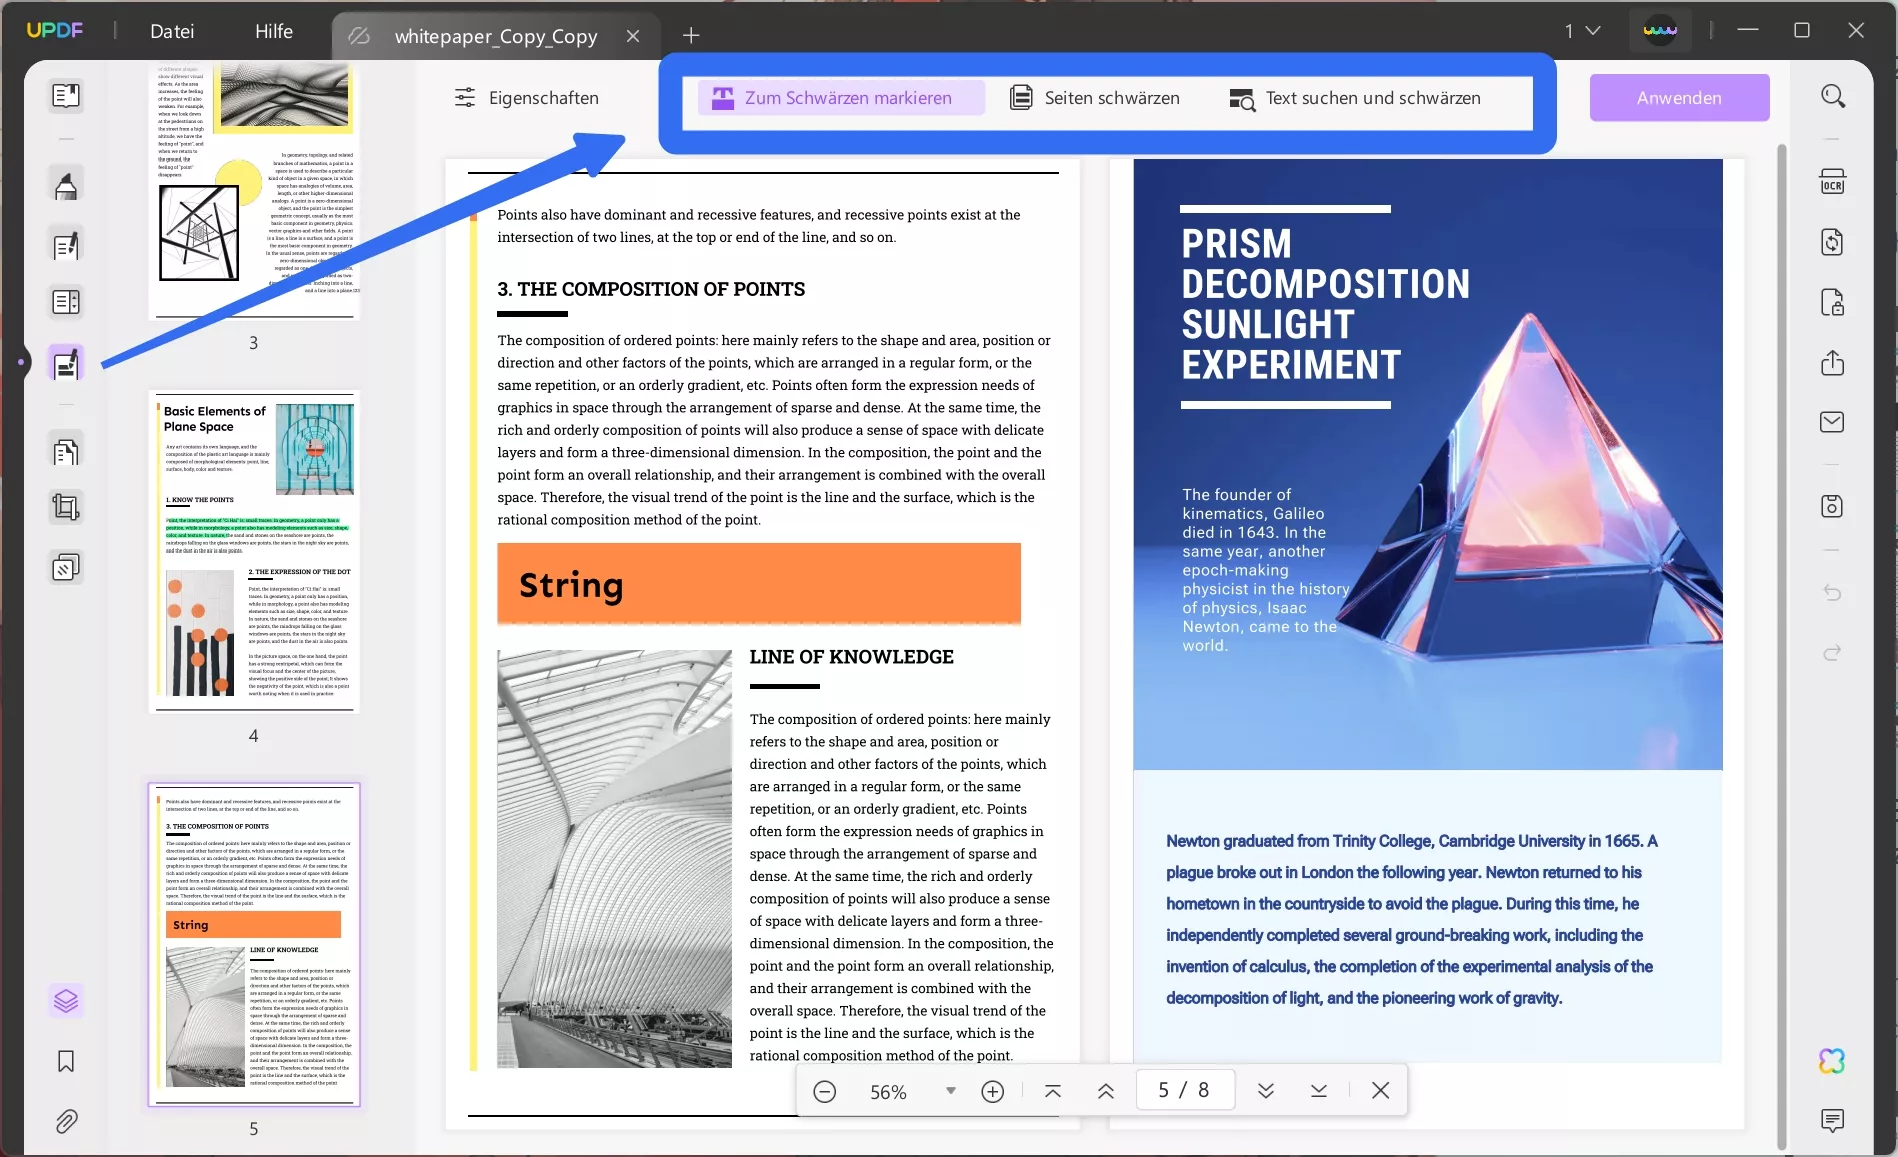Click the document vertical scrollbar
This screenshot has height=1157, width=1898.
(x=1781, y=647)
